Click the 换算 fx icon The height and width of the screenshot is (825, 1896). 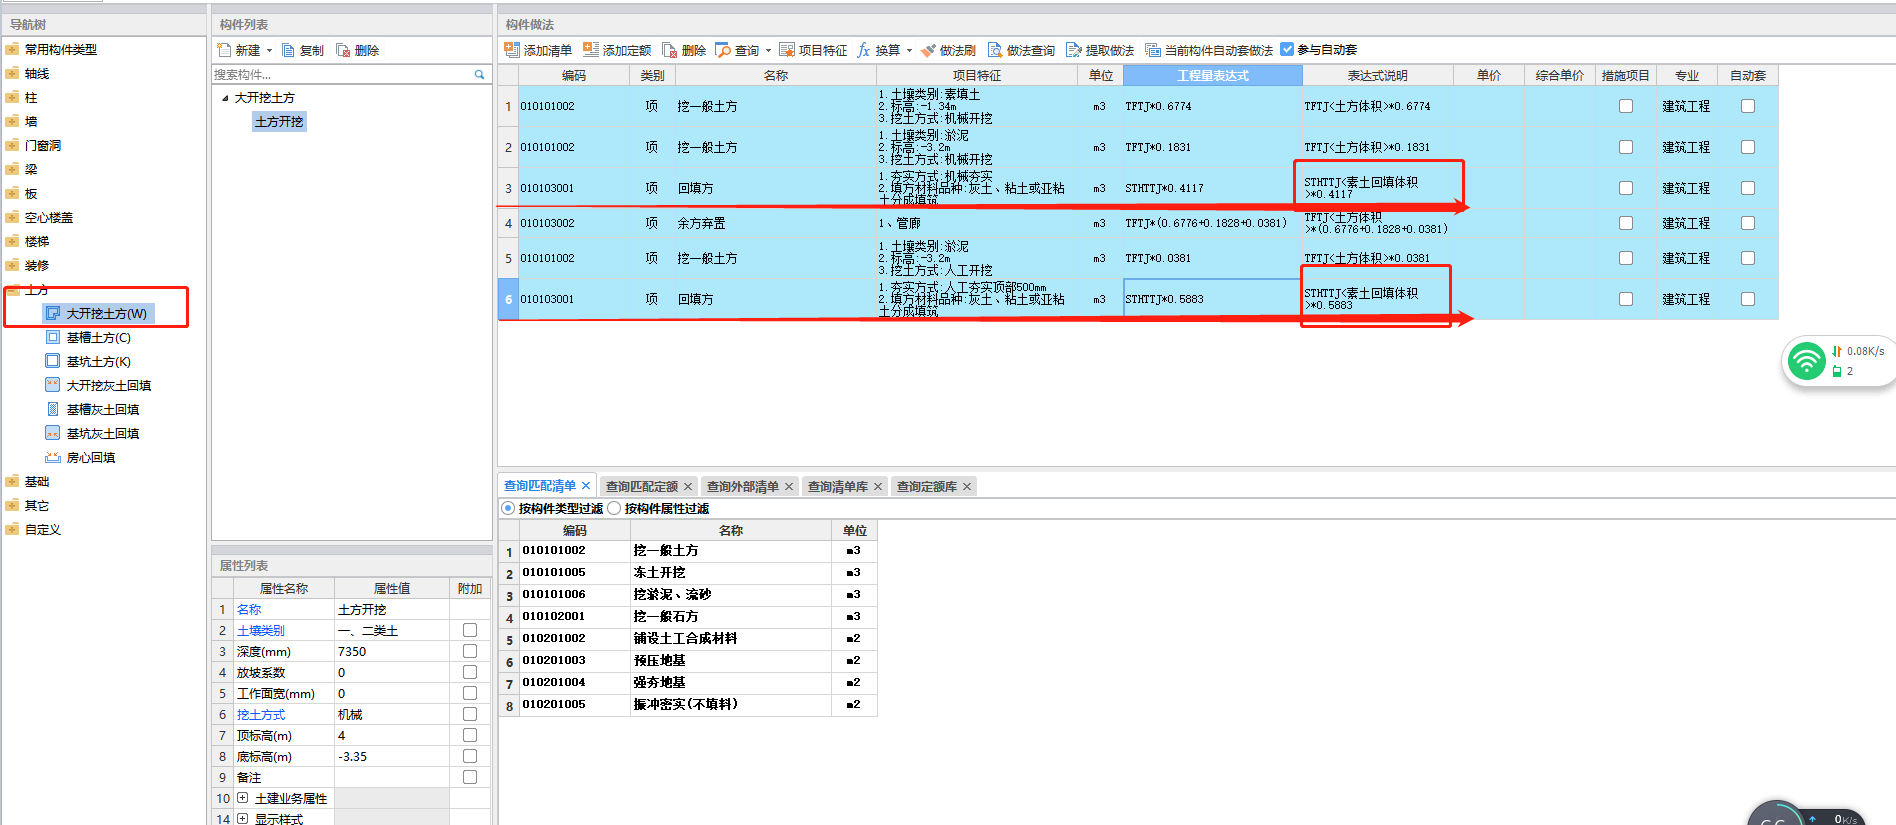pyautogui.click(x=864, y=50)
